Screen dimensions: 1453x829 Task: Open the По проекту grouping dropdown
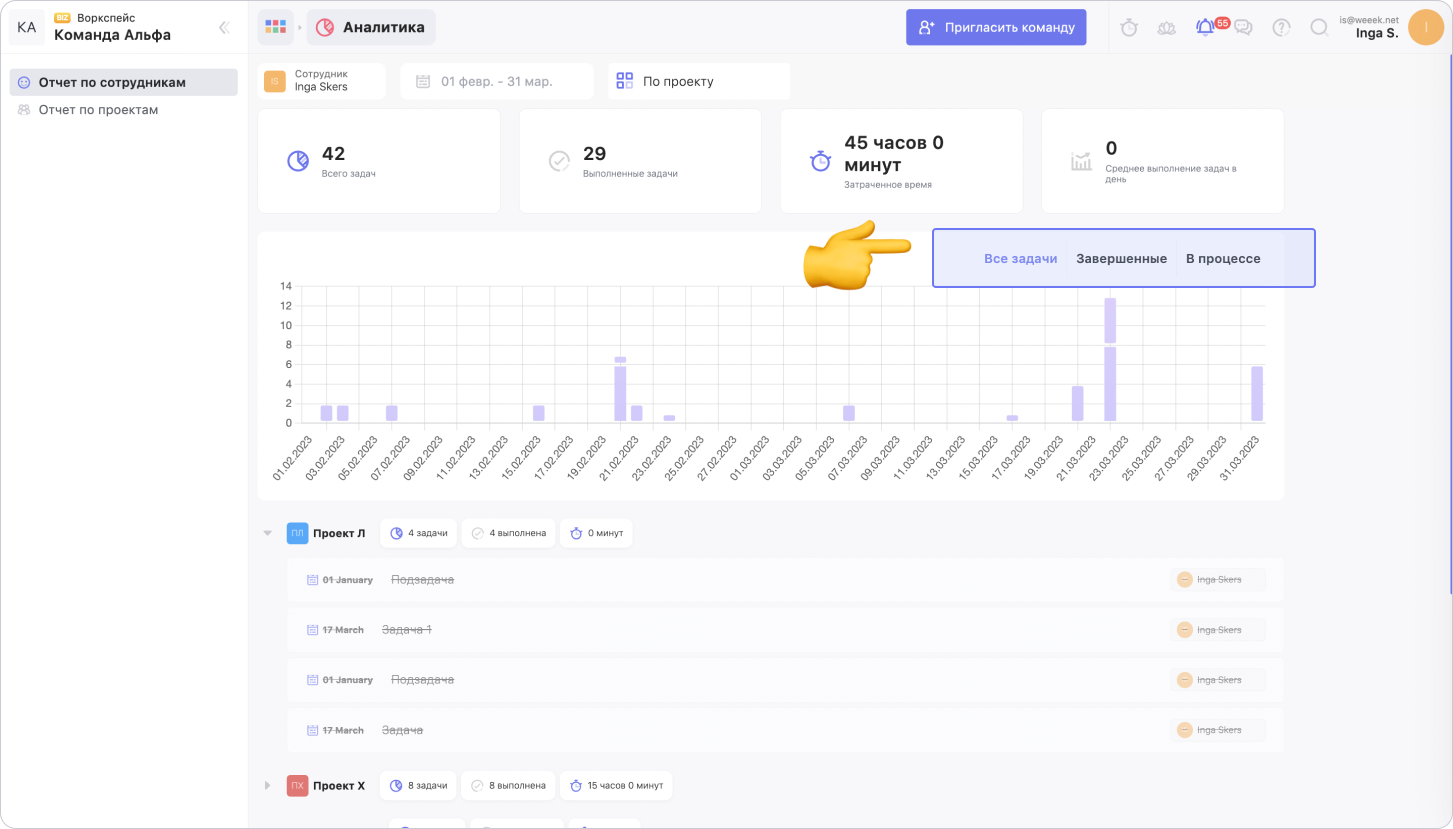click(x=698, y=81)
